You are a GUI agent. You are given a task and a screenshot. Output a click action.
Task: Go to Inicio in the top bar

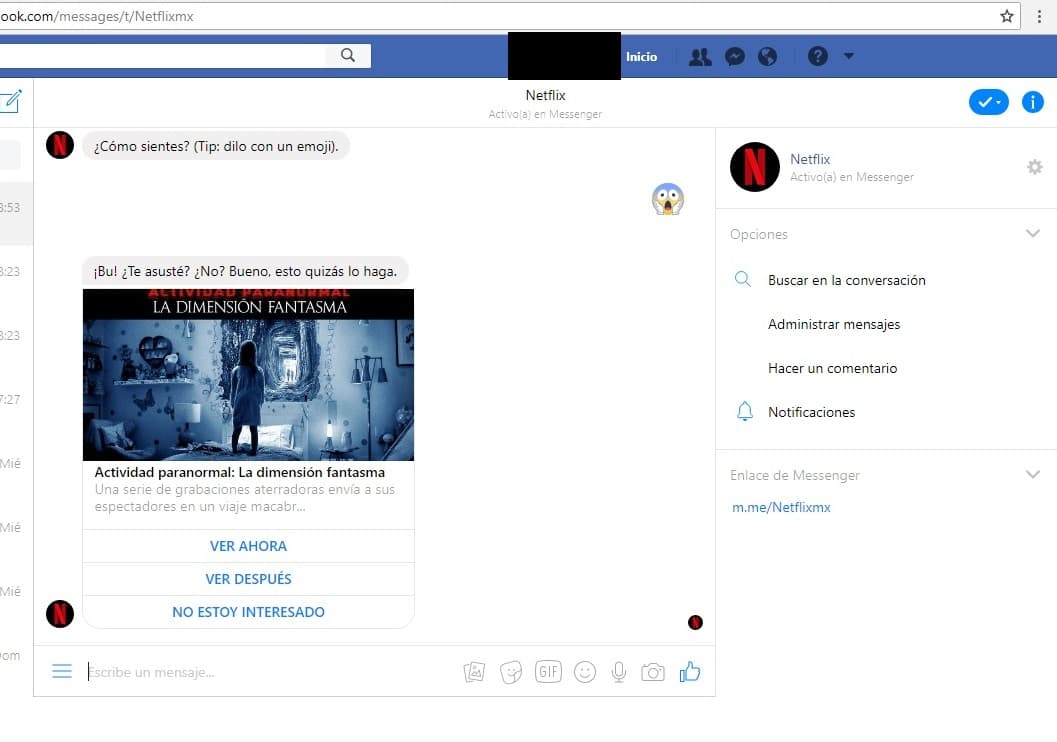641,57
